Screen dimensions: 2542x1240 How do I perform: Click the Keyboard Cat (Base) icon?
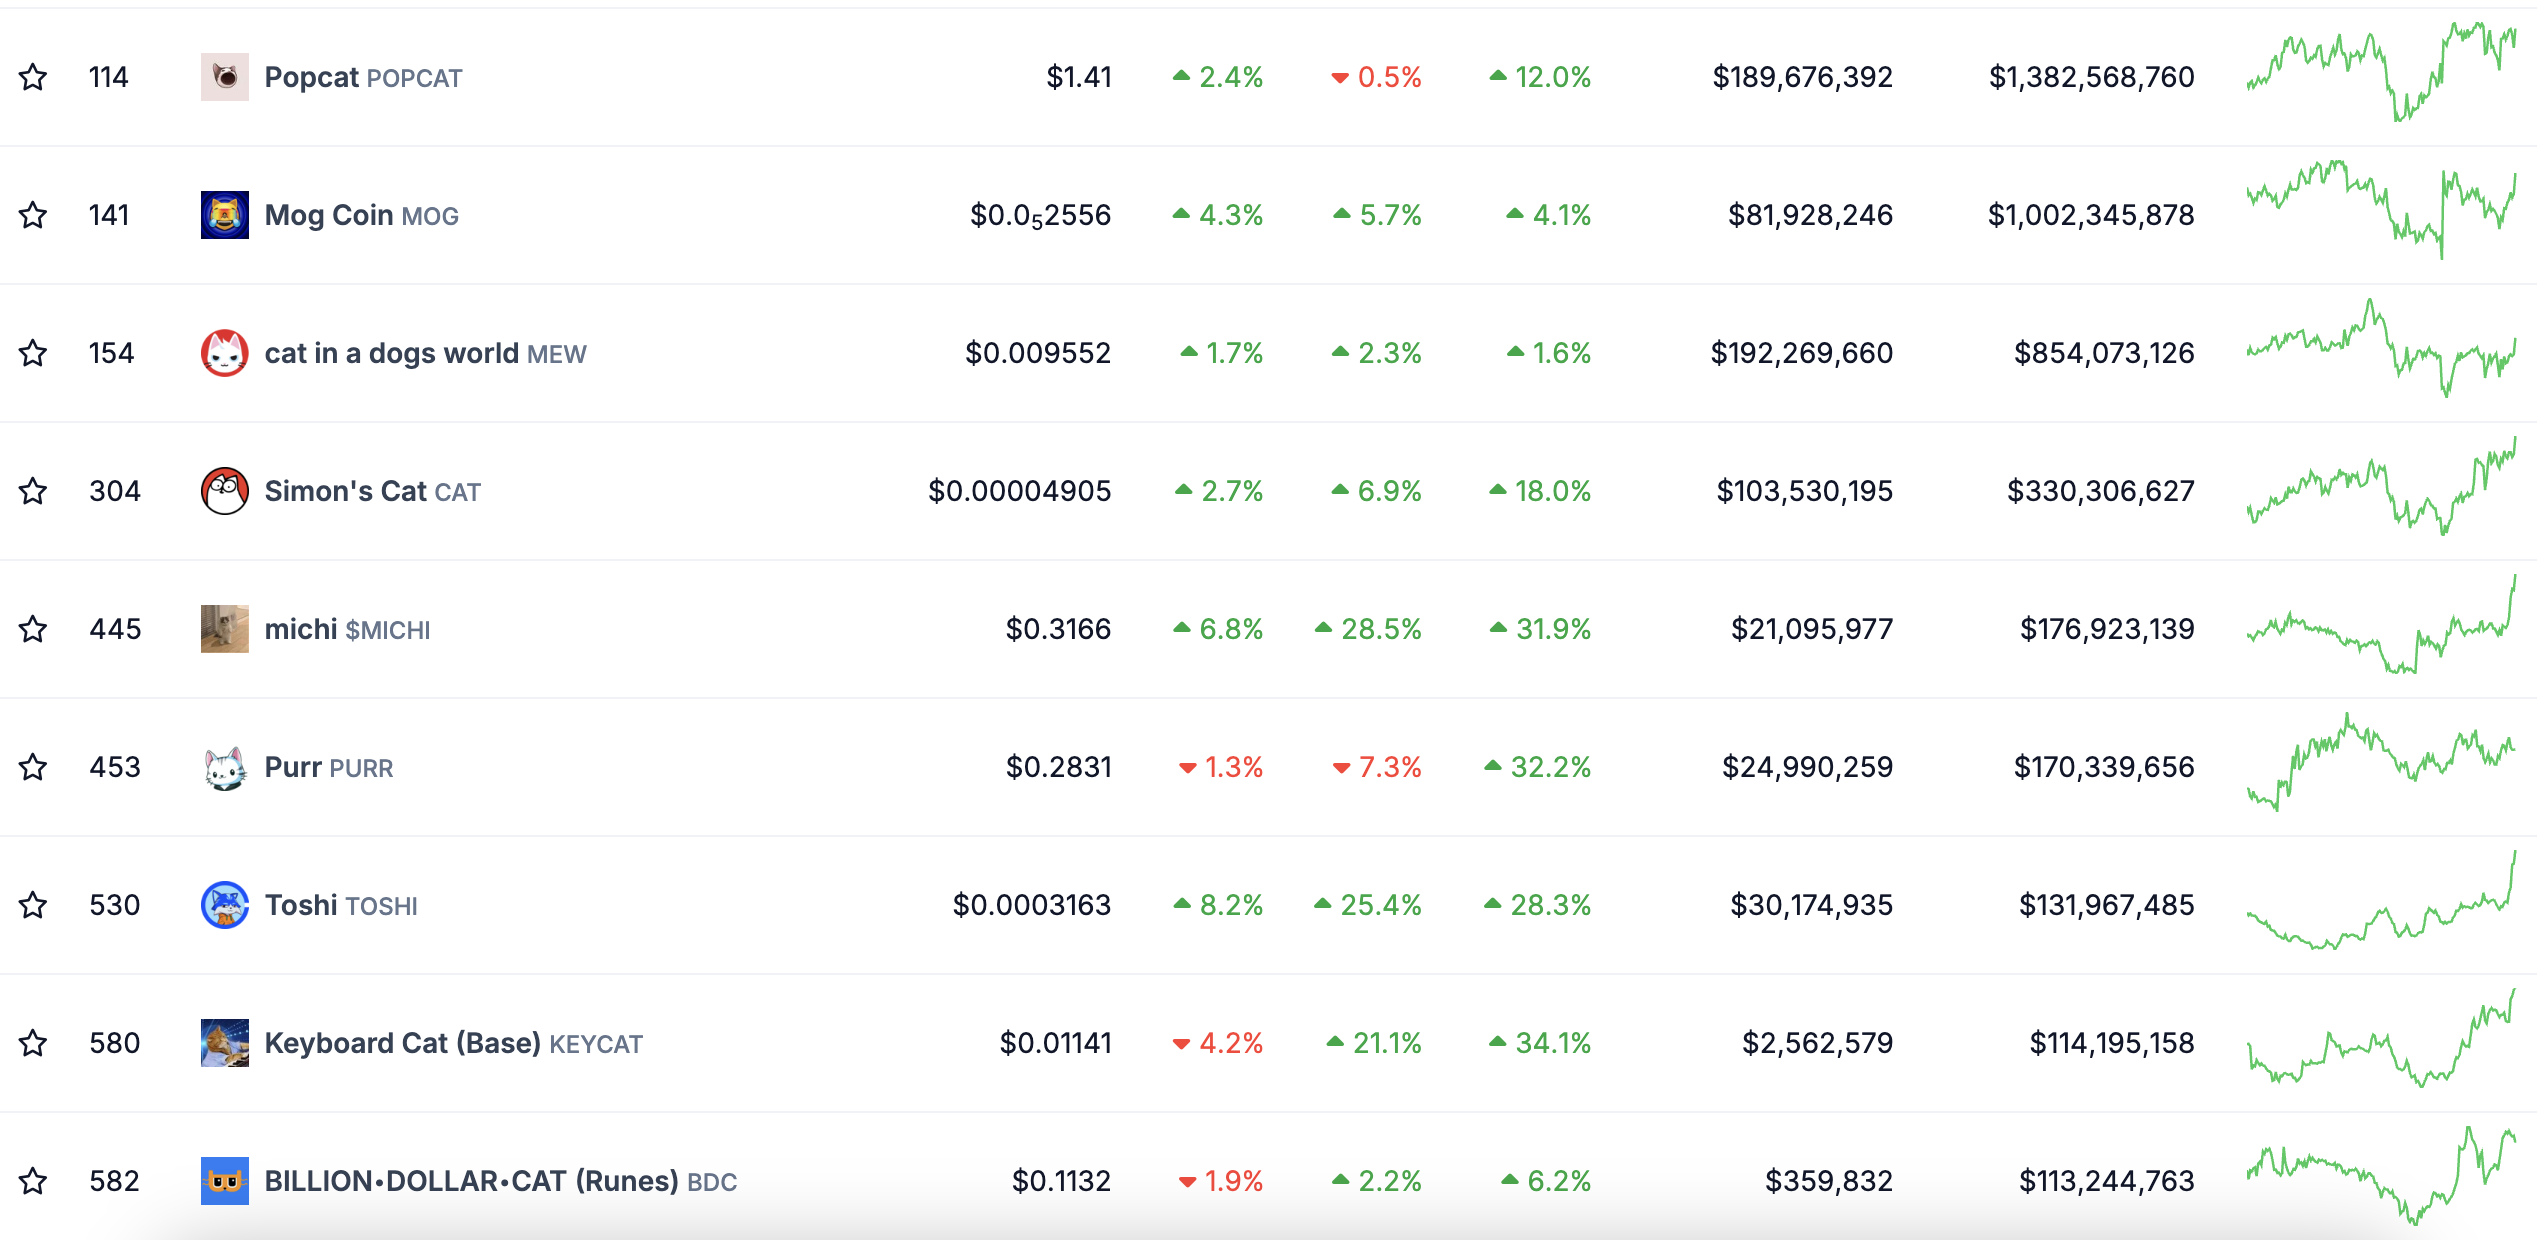pos(224,1043)
